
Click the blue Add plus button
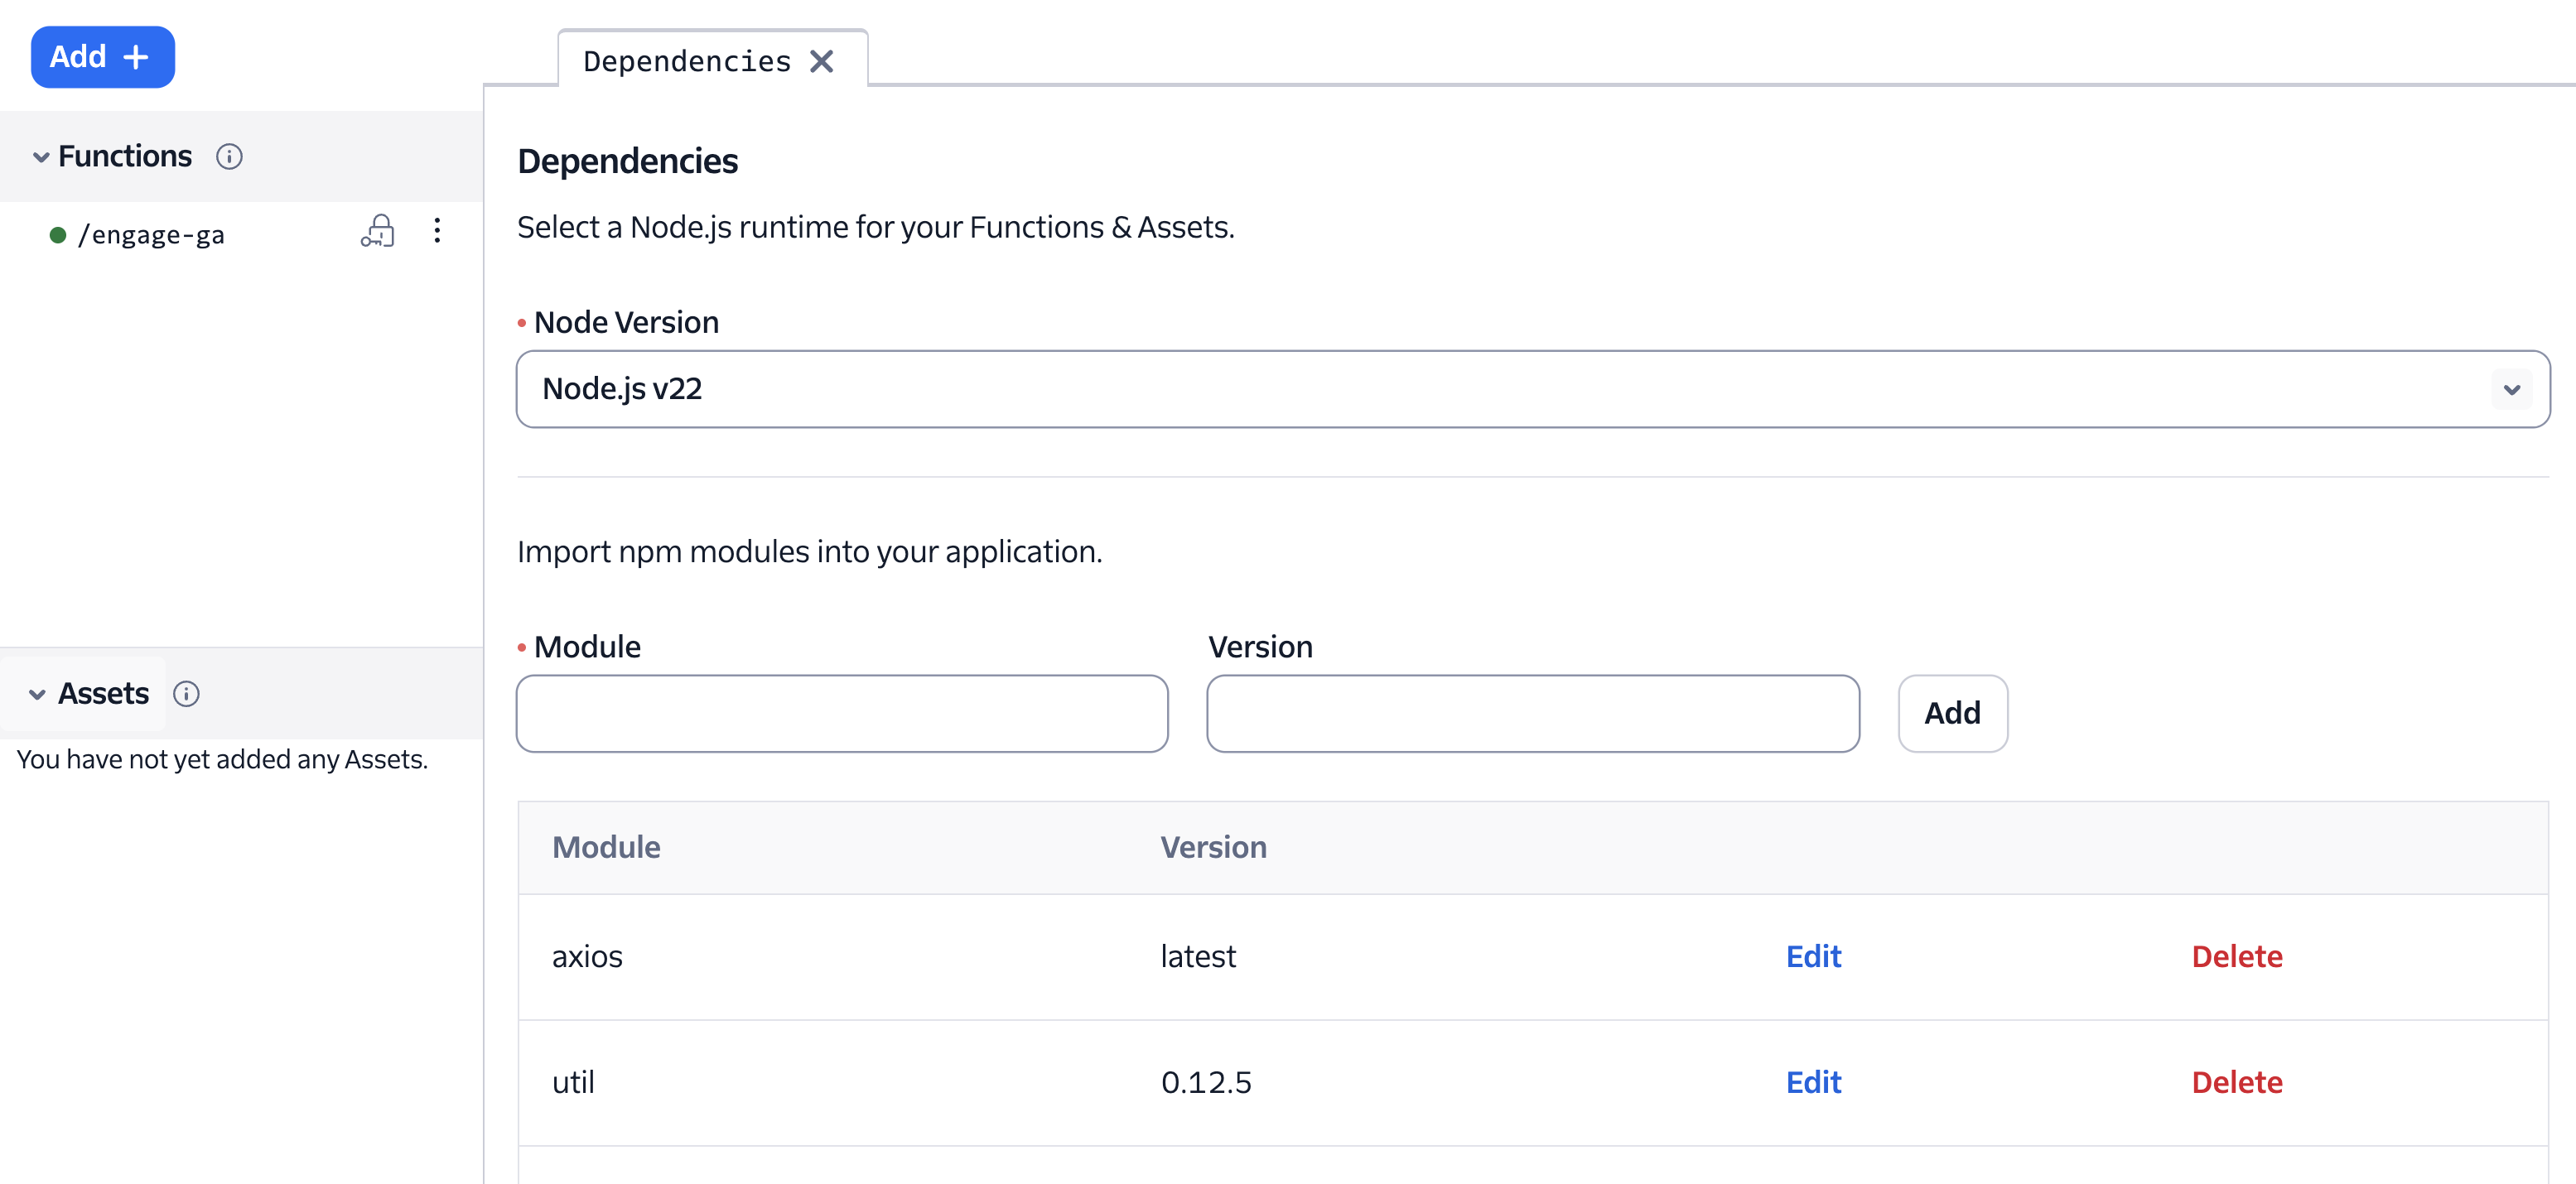coord(102,57)
